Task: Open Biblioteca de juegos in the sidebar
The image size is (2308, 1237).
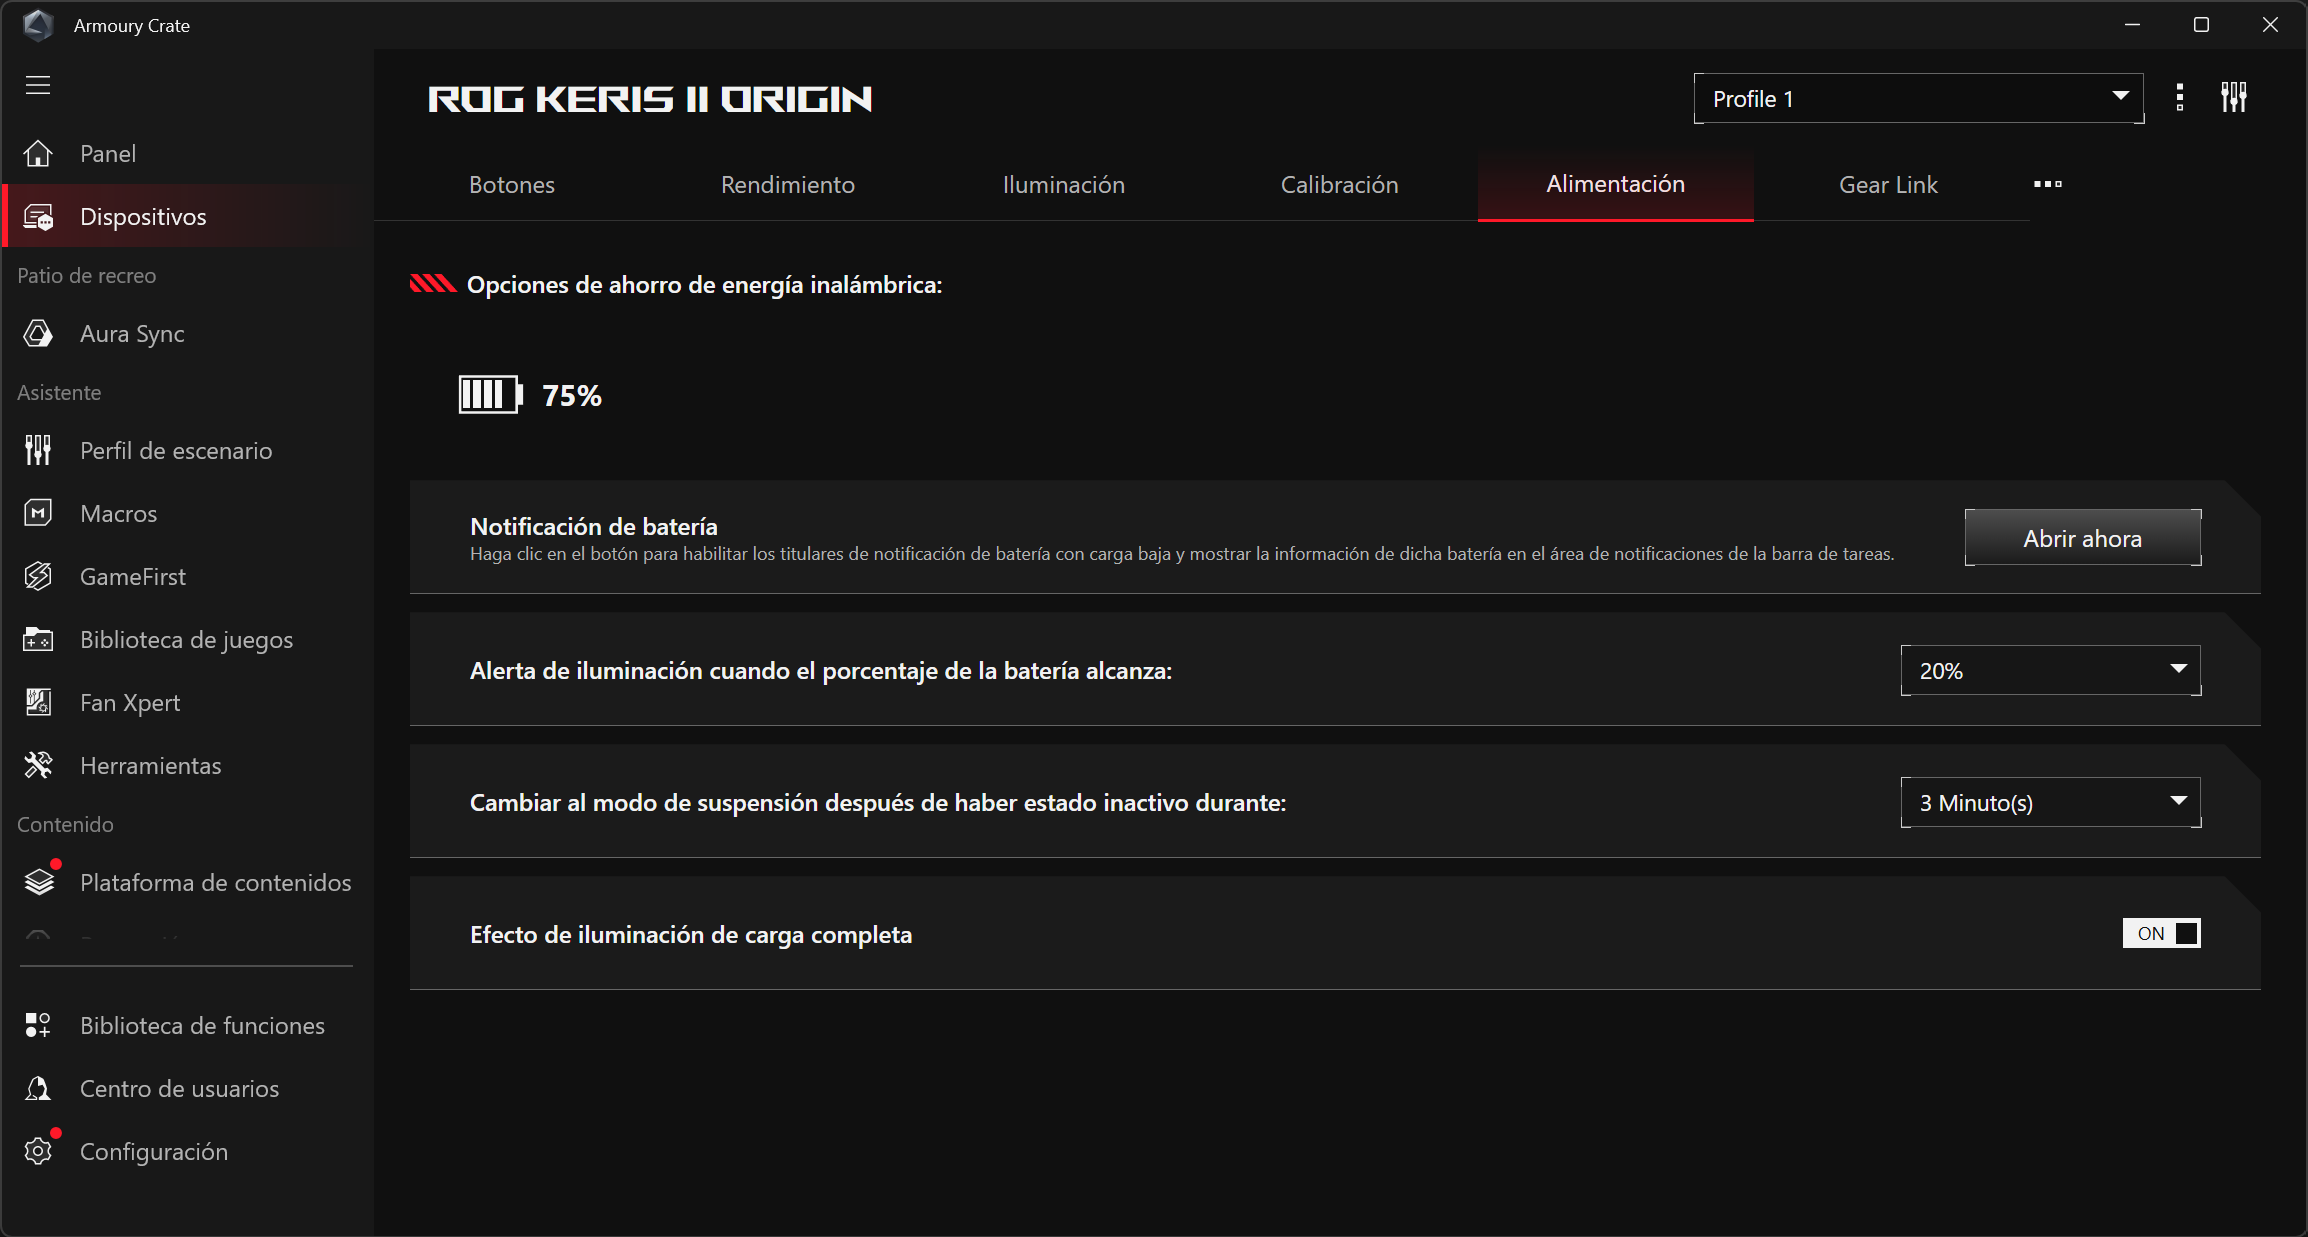Action: (x=188, y=640)
